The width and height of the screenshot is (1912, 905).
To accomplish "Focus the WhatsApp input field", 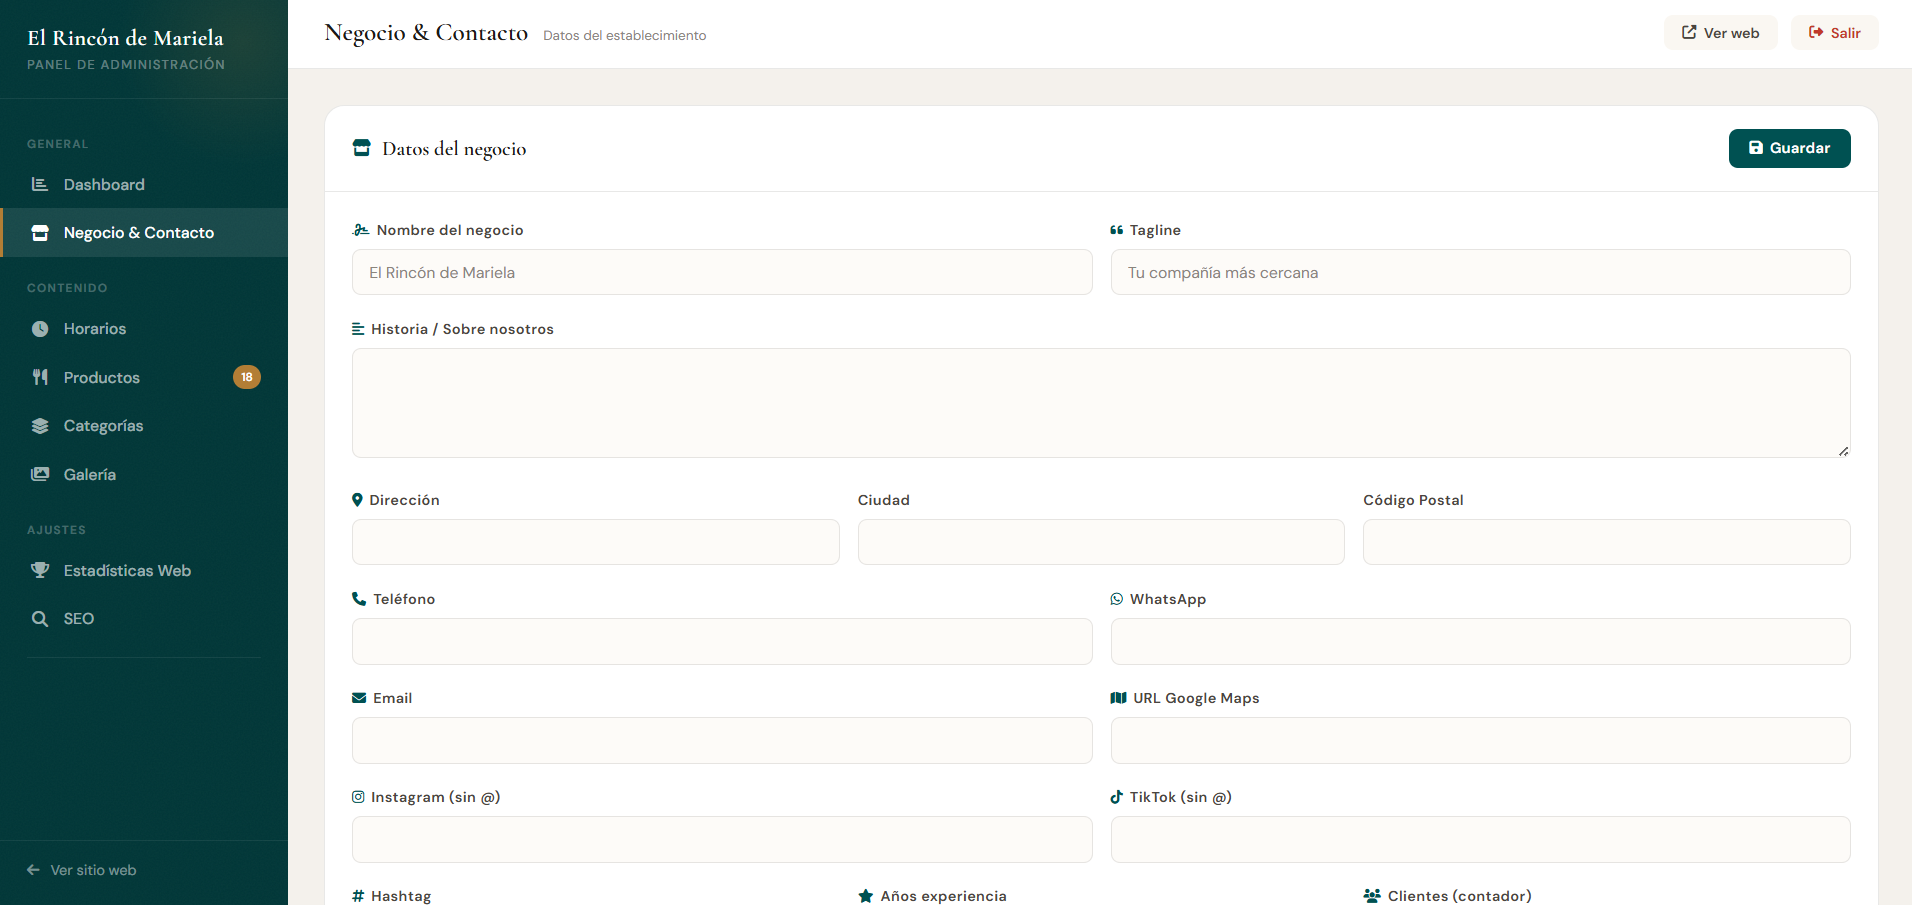I will tap(1480, 641).
